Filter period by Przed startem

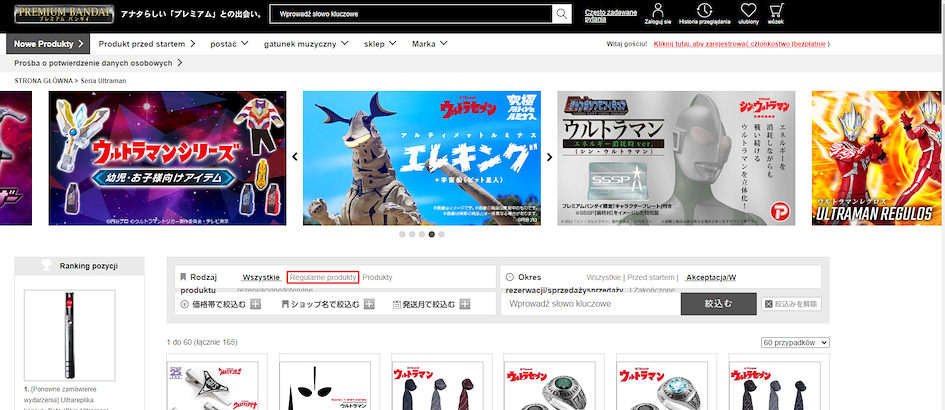tap(651, 277)
